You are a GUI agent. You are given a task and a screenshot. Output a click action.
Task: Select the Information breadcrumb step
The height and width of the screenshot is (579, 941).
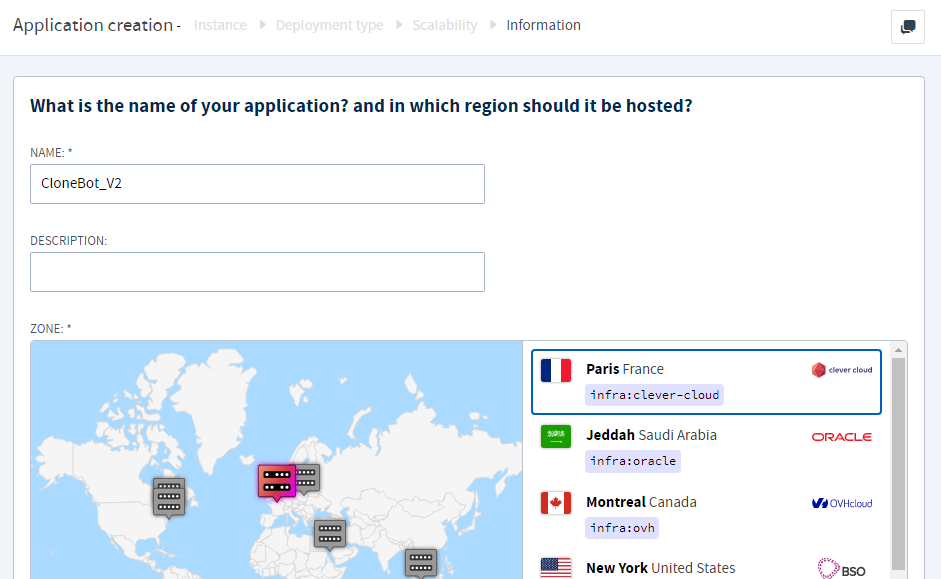click(543, 25)
